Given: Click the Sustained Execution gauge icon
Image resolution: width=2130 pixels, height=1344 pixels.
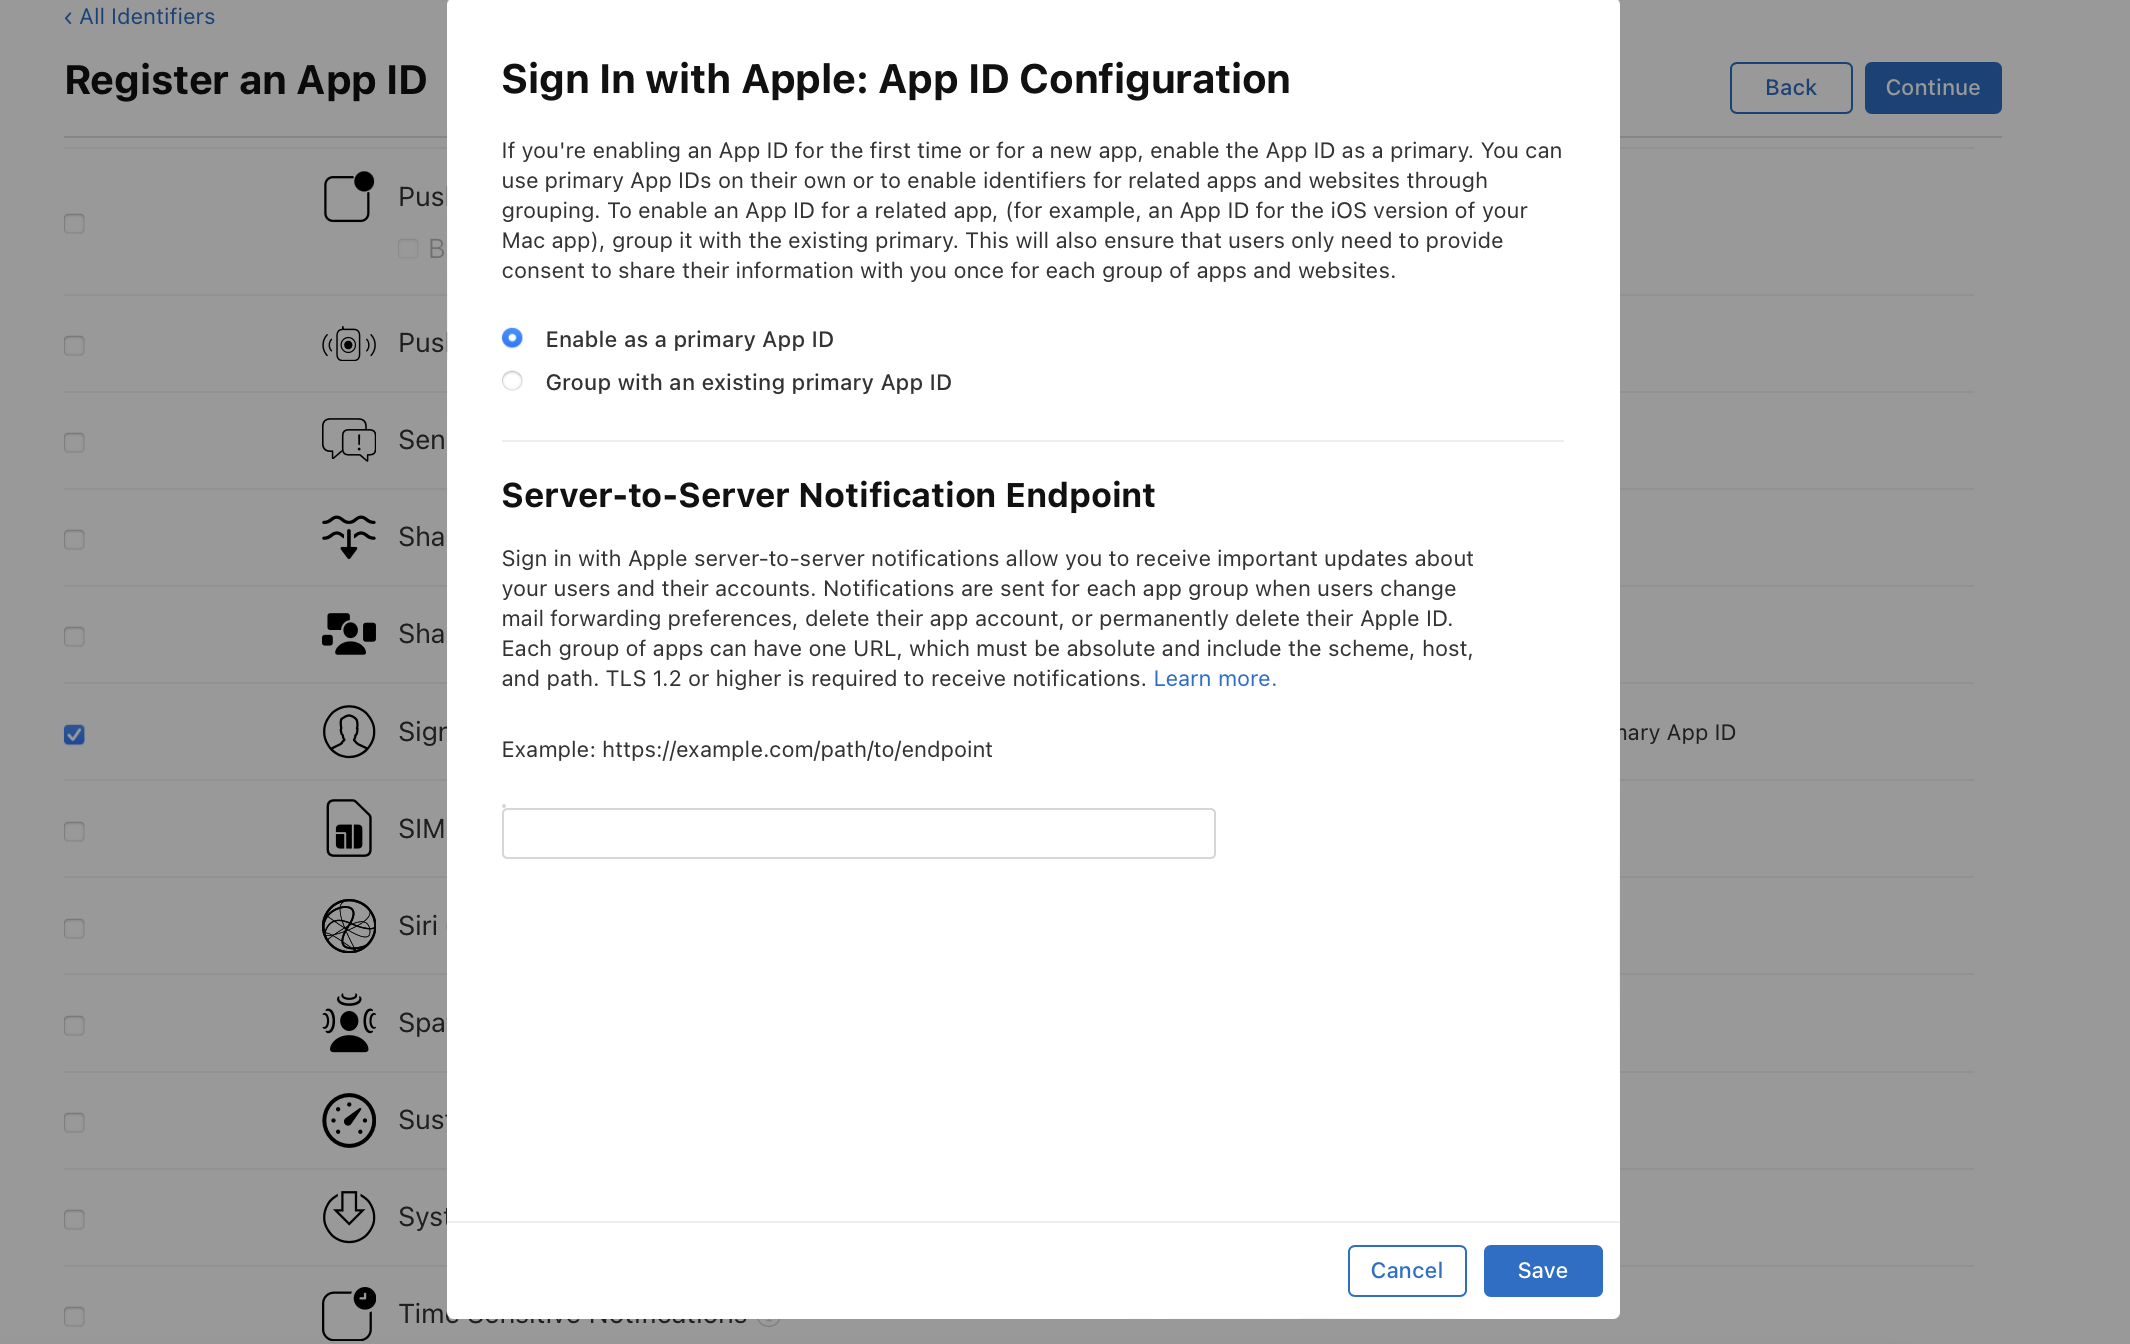Looking at the screenshot, I should pyautogui.click(x=348, y=1120).
